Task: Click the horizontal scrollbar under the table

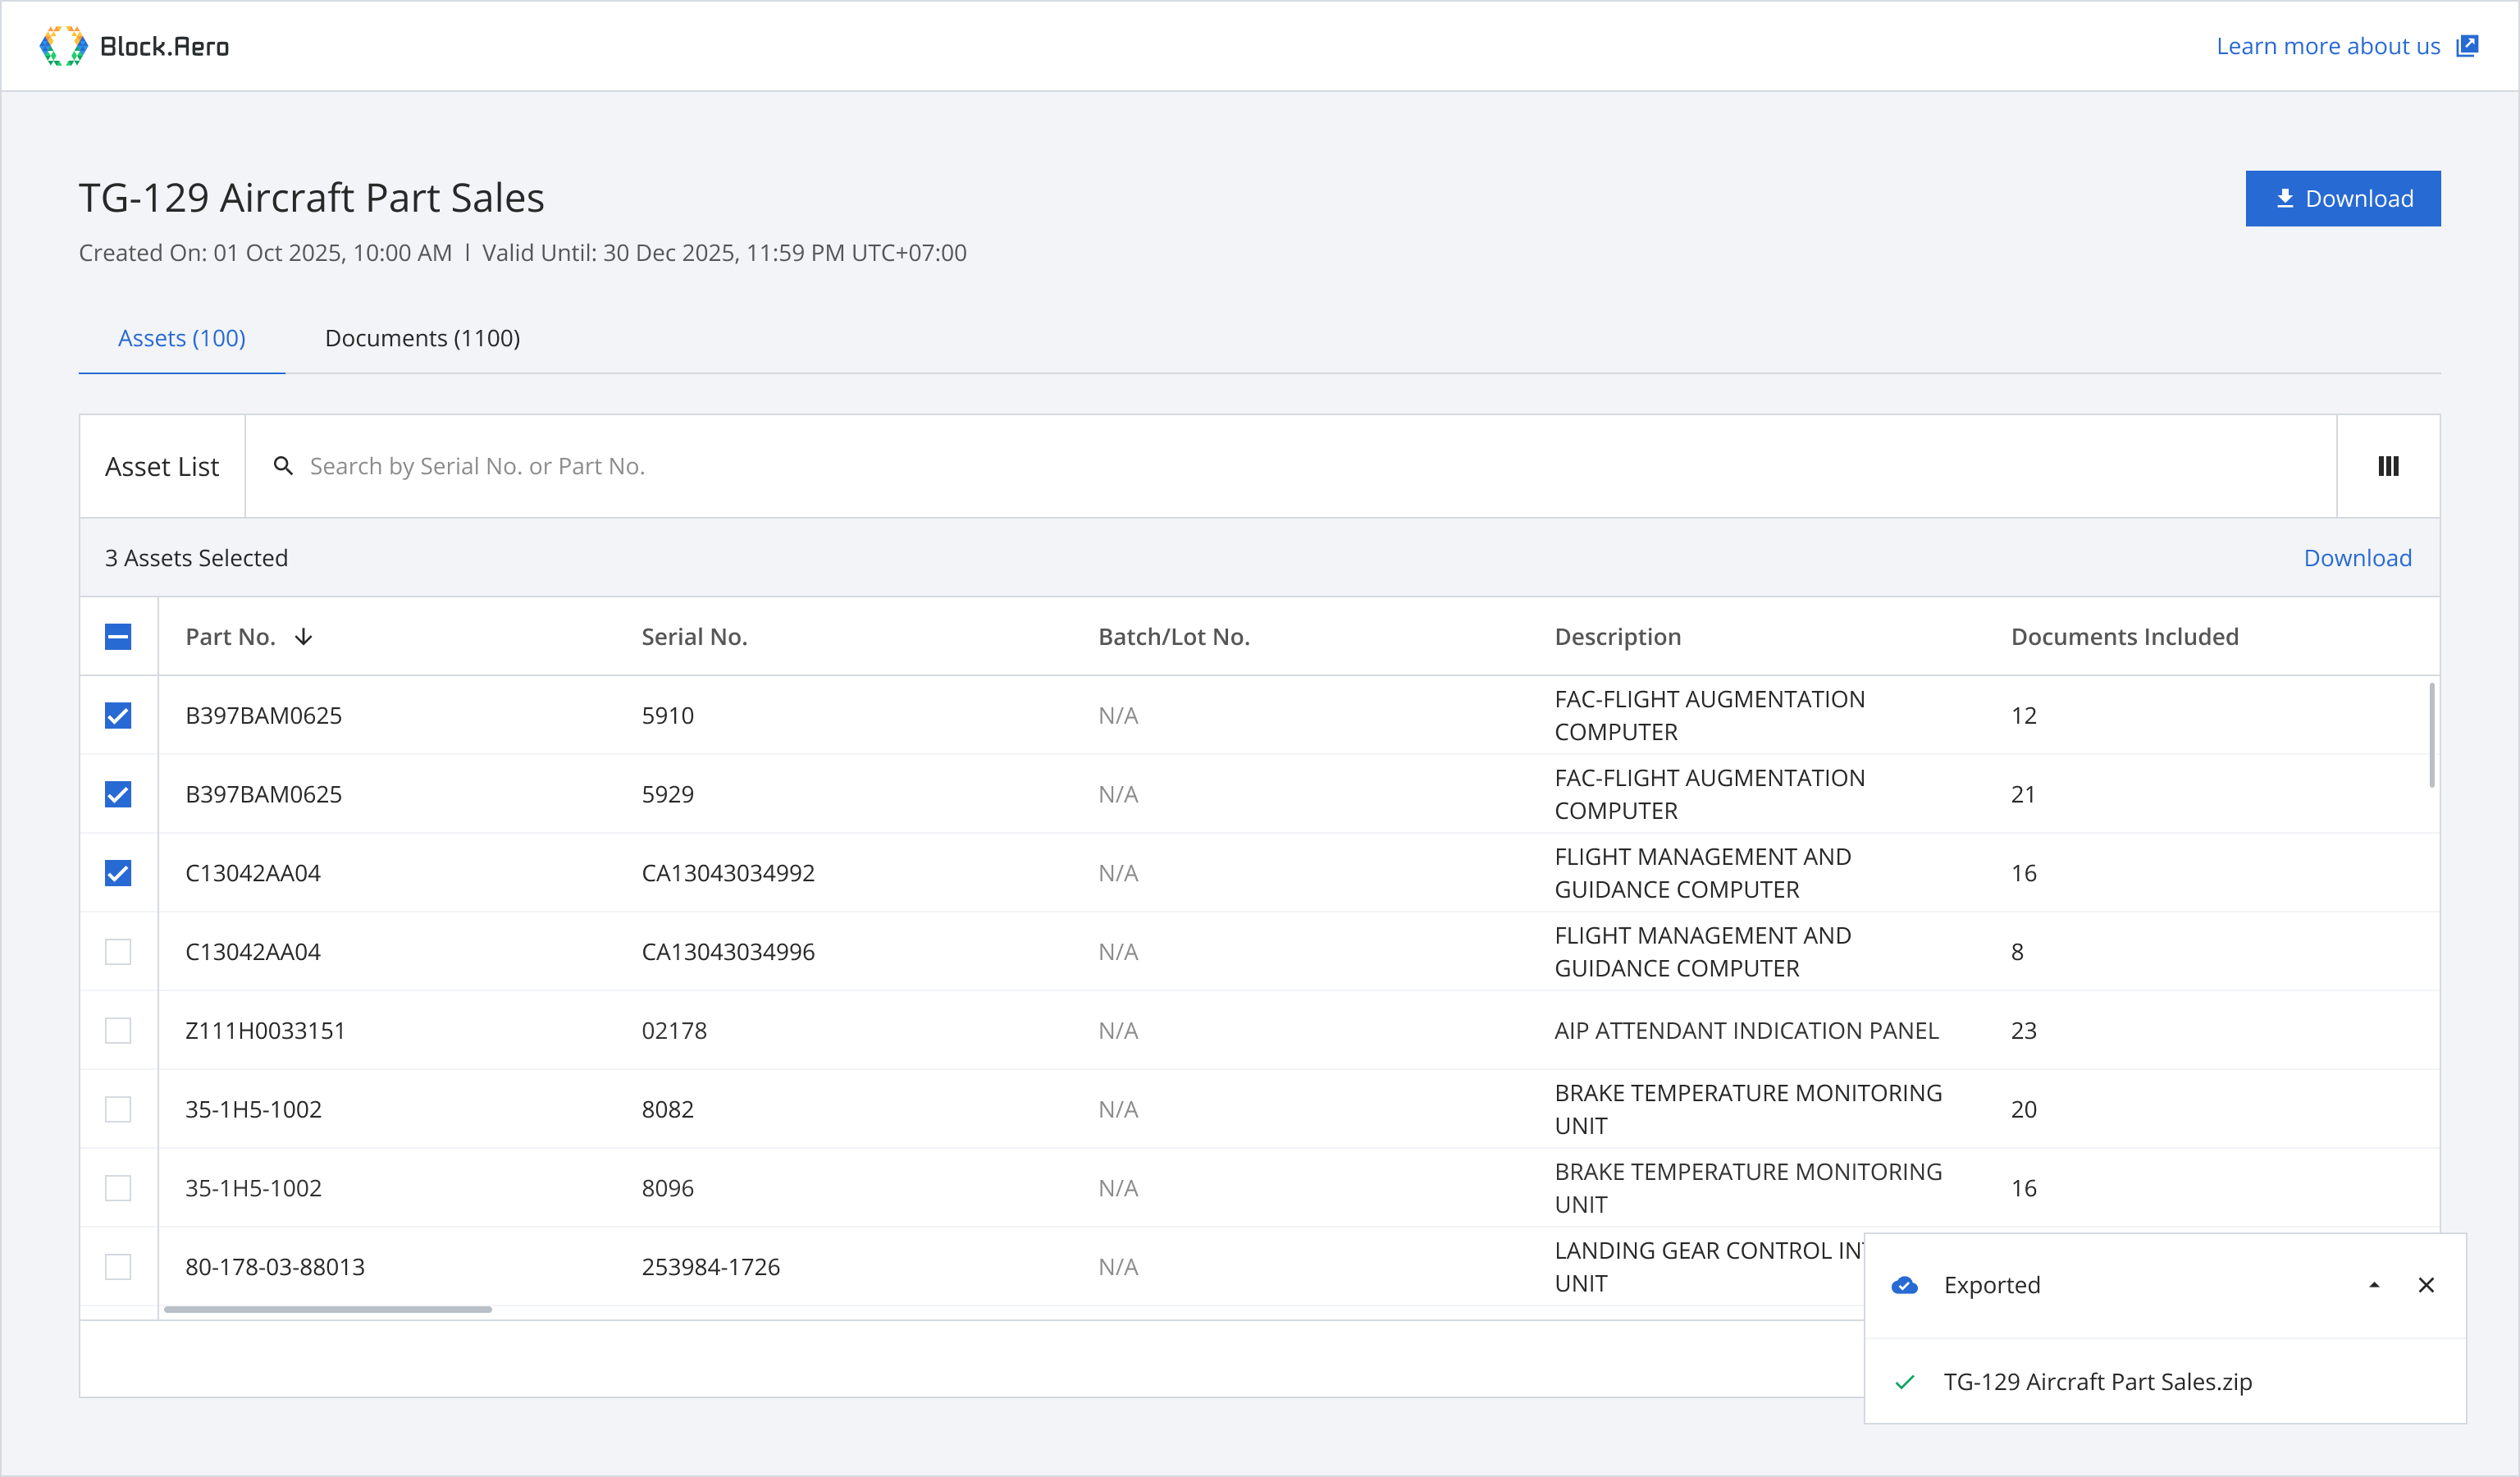Action: tap(328, 1309)
